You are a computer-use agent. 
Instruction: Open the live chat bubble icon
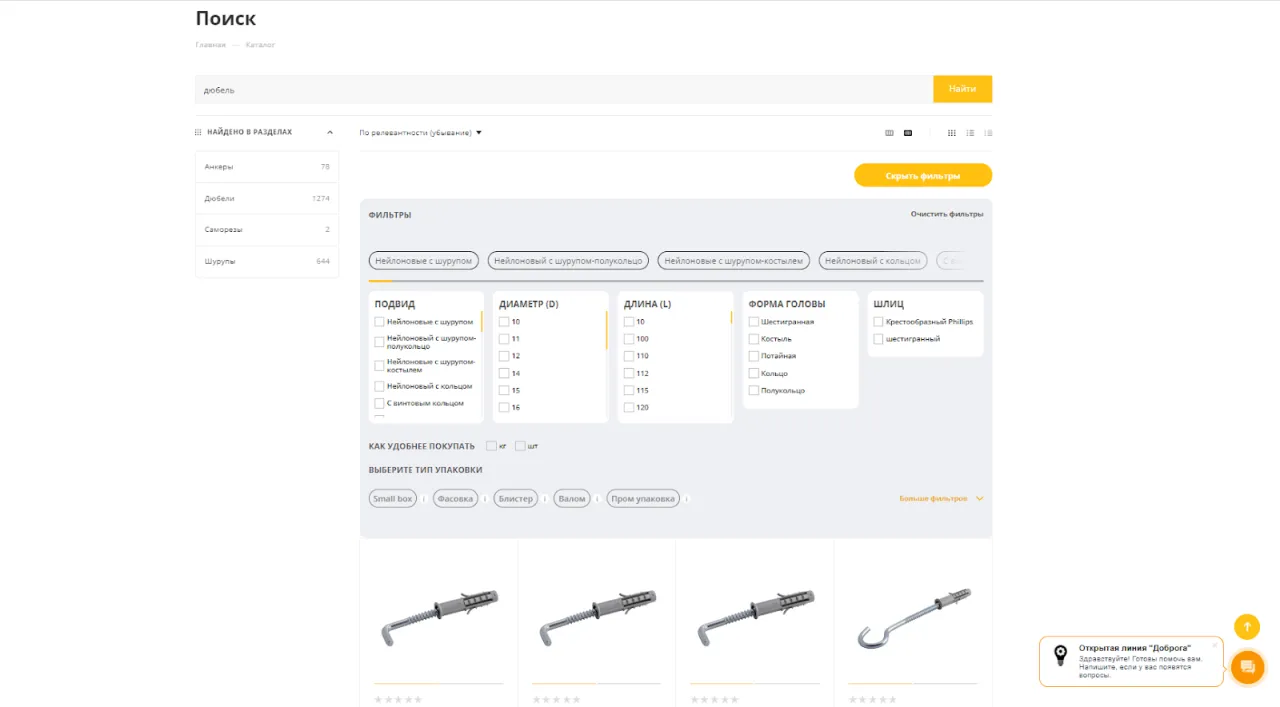[x=1247, y=667]
